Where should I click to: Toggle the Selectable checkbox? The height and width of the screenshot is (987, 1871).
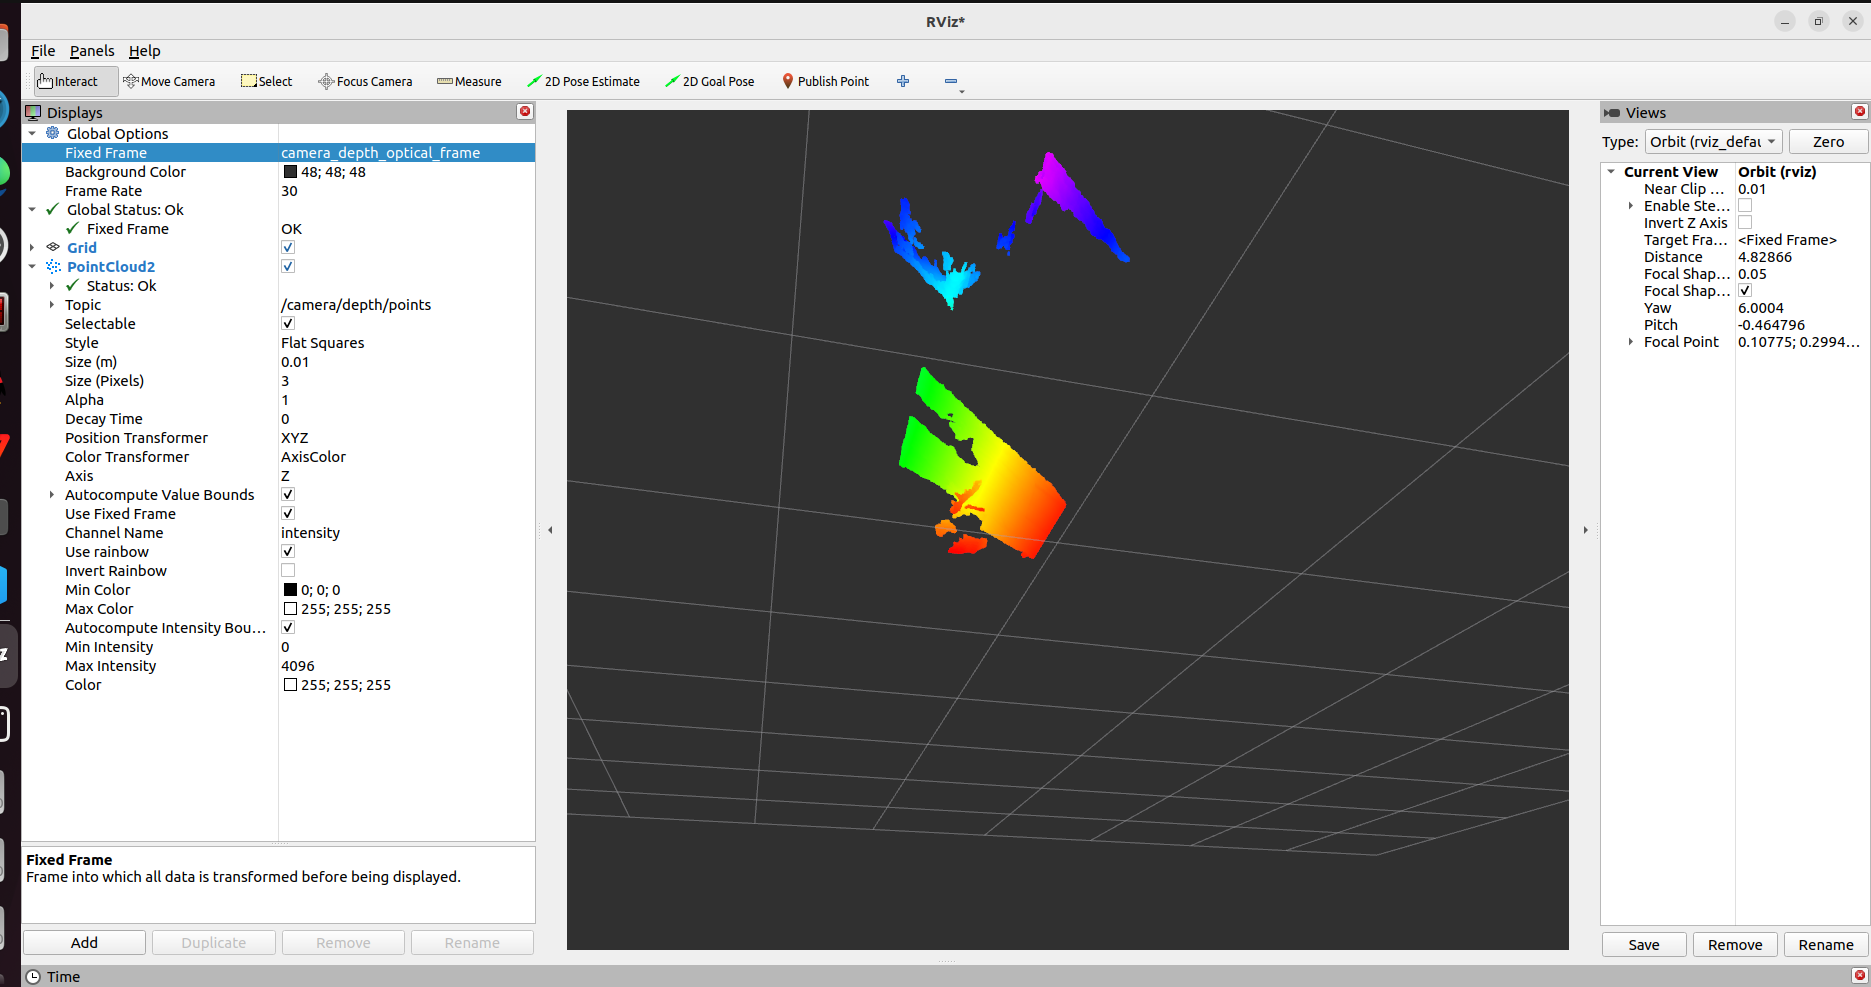[288, 323]
